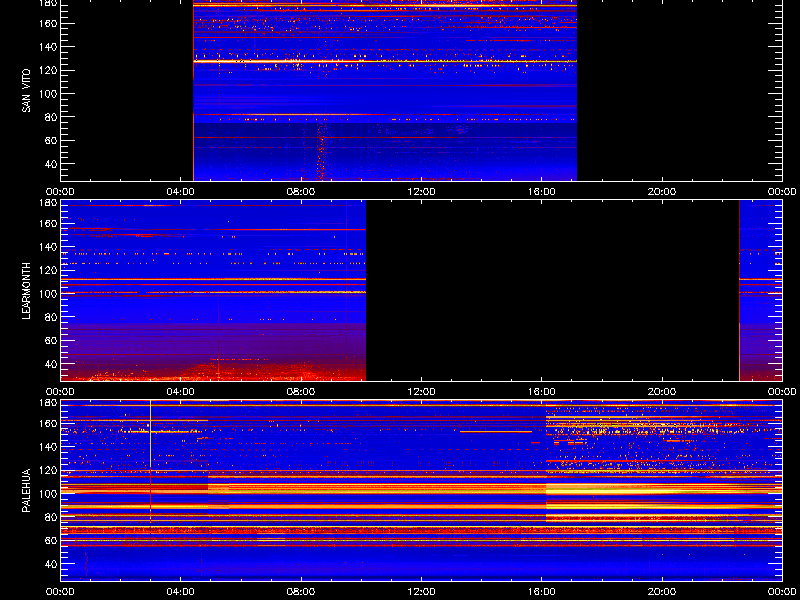Click the 20:00 time label under Learmonth panel
Screen dimensions: 800x600
point(662,392)
